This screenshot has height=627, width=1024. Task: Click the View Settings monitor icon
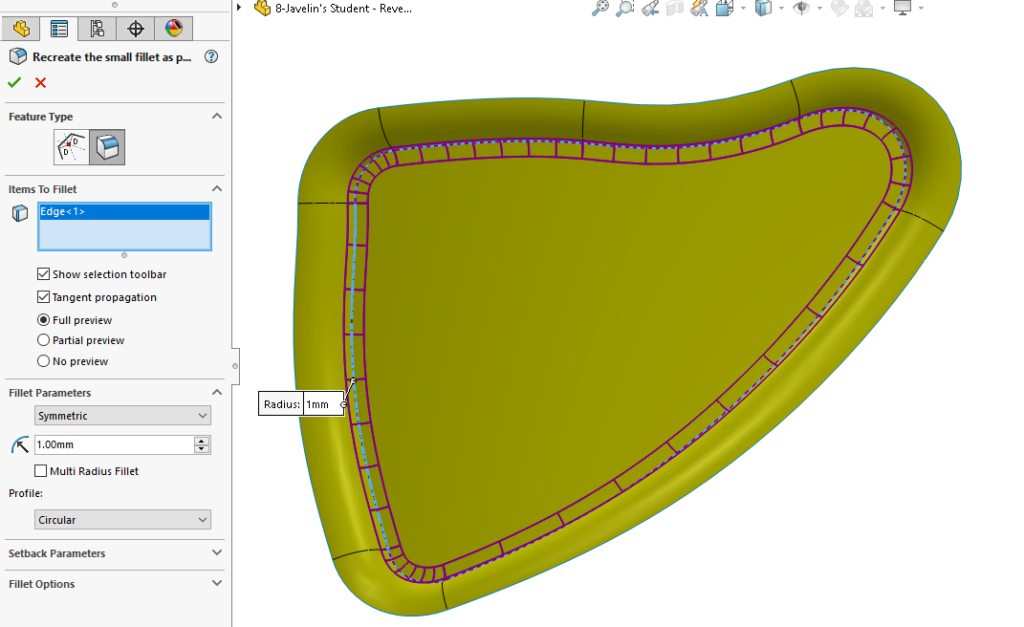pyautogui.click(x=903, y=8)
